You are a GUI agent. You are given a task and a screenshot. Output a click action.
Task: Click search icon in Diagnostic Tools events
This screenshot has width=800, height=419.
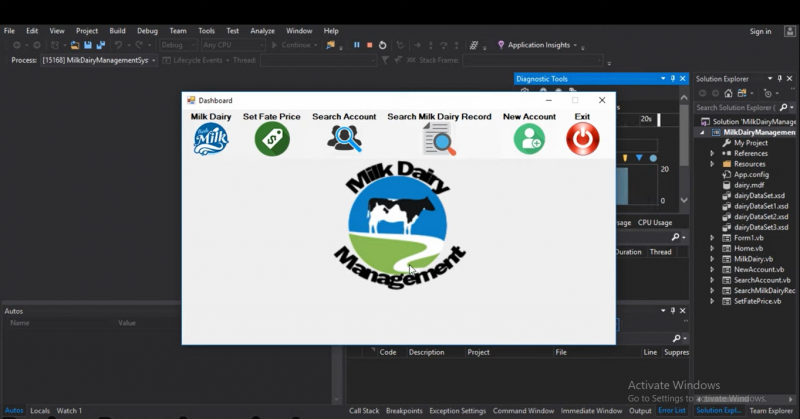coord(676,237)
